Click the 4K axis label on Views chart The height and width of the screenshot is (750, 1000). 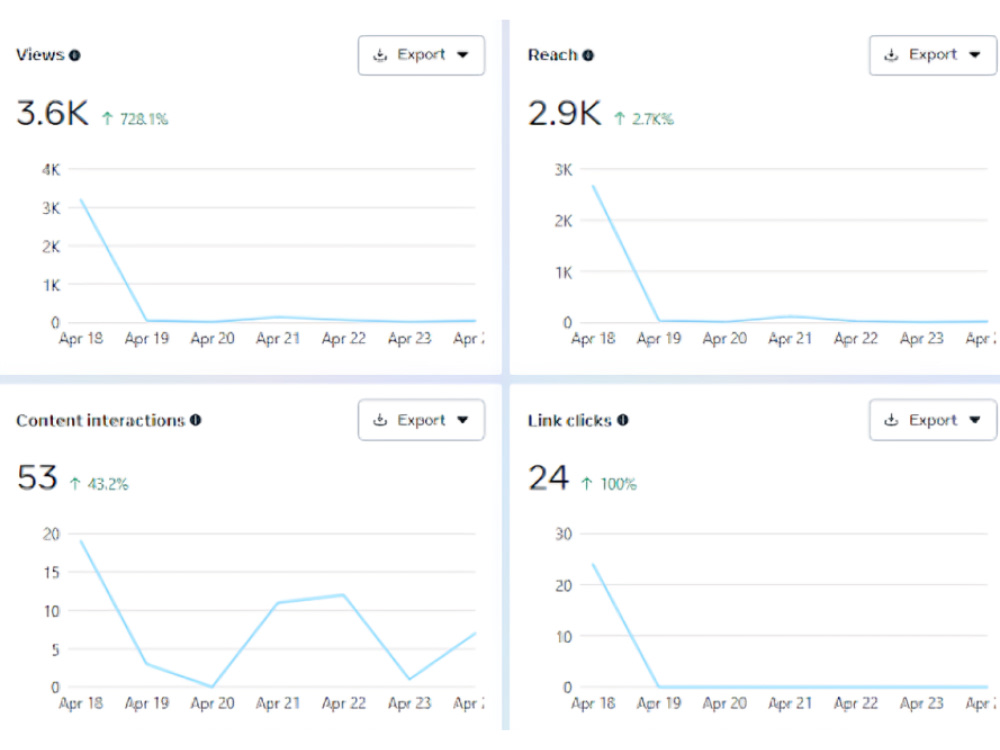tap(51, 170)
